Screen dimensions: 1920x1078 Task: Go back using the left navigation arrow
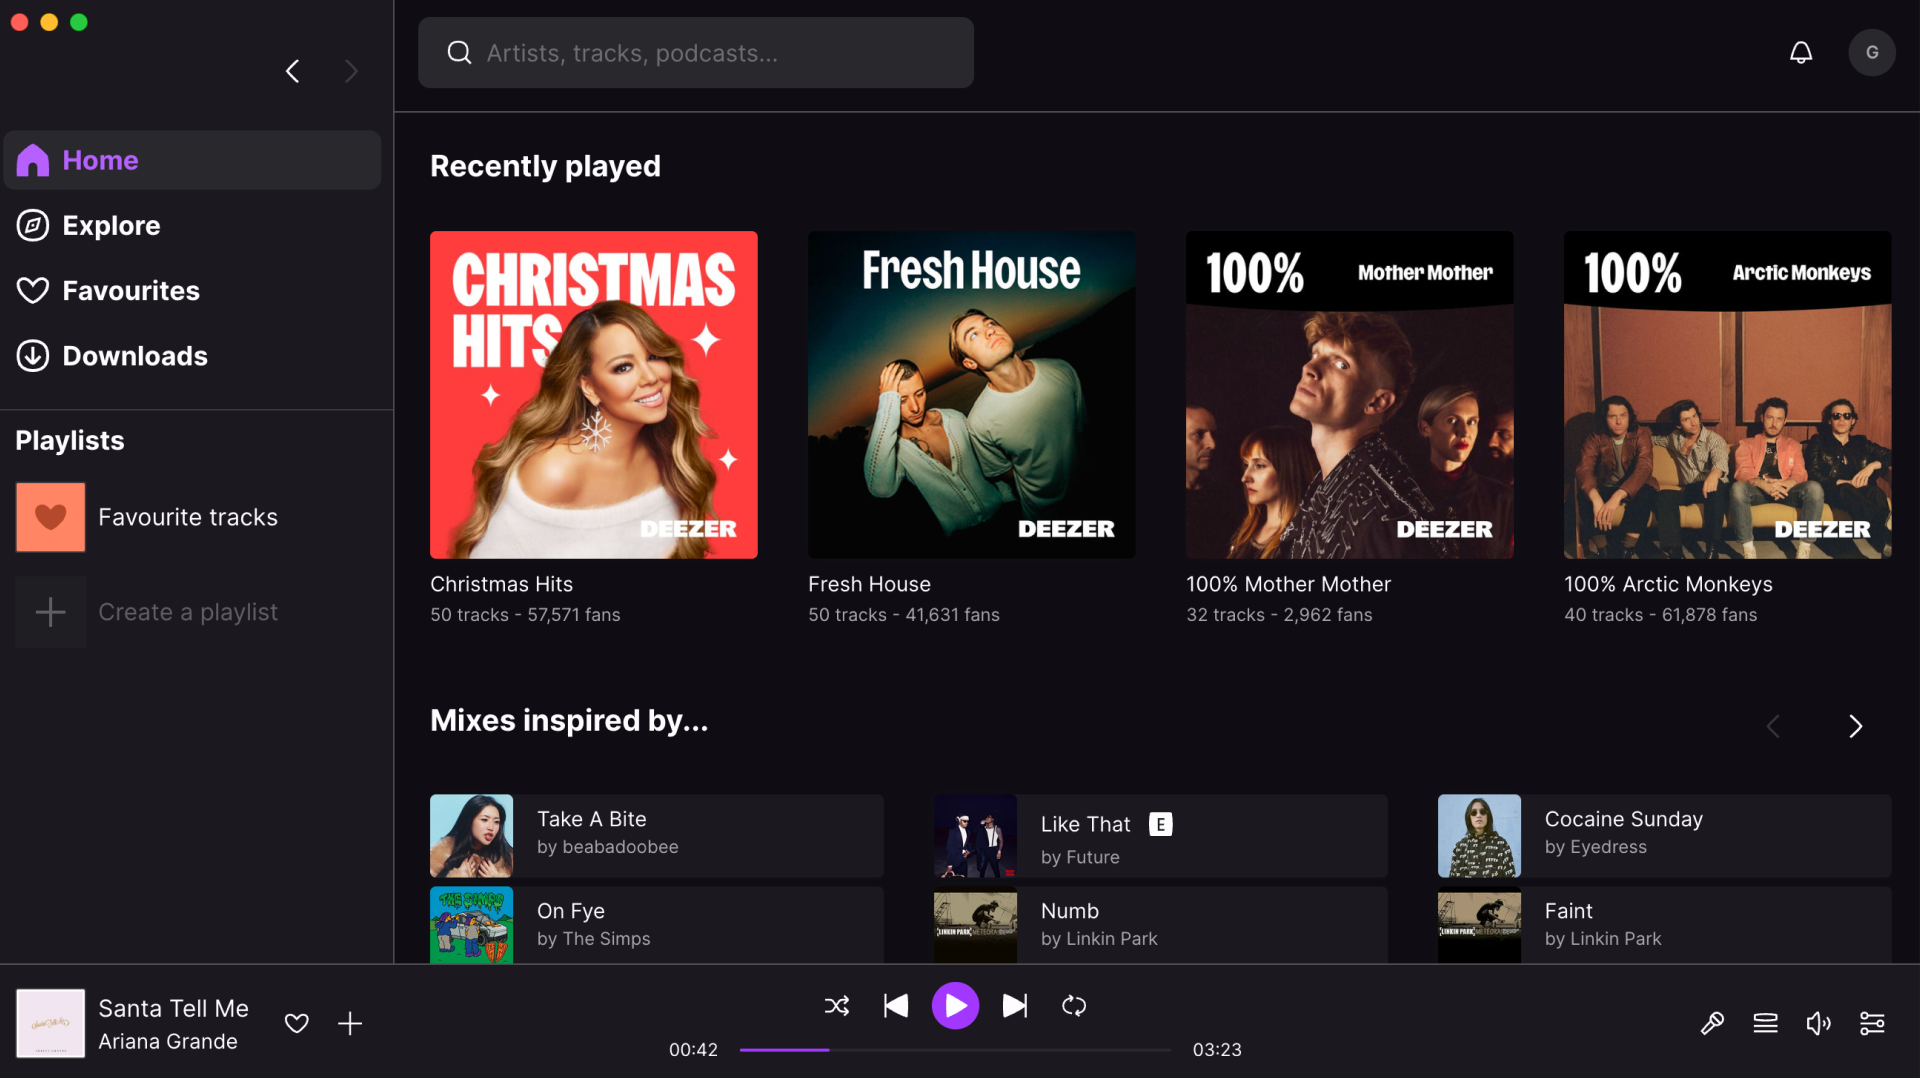(x=292, y=71)
